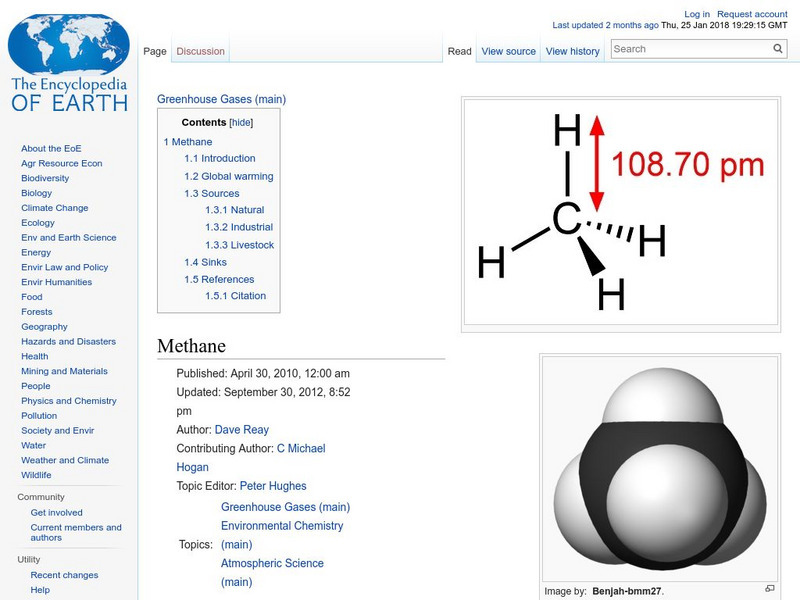Click the Encyclopedia of Earth globe logo
The height and width of the screenshot is (600, 800).
tap(69, 59)
